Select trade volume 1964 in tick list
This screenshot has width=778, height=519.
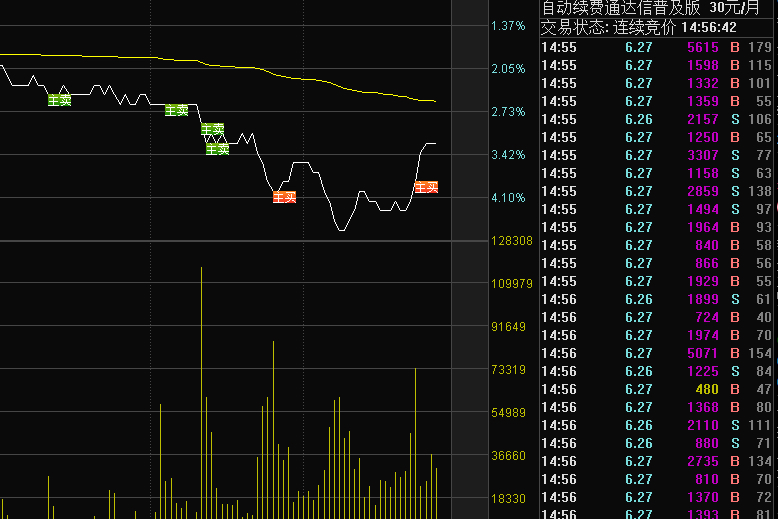coord(703,227)
